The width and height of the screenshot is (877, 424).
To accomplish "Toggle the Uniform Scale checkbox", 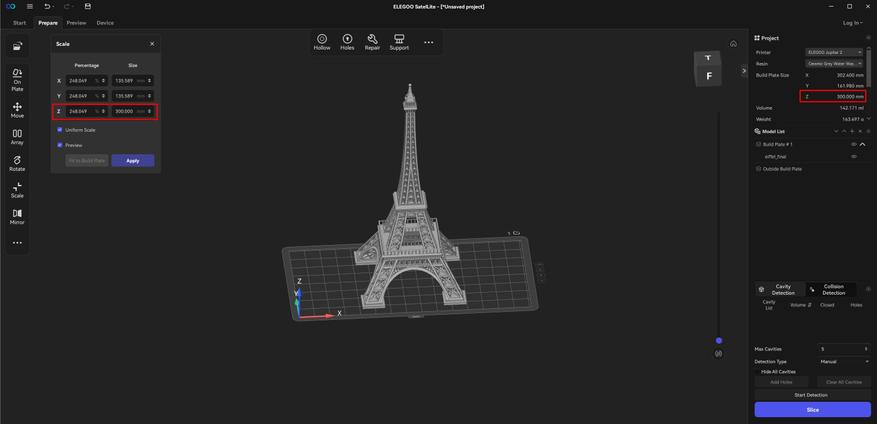I will point(60,130).
